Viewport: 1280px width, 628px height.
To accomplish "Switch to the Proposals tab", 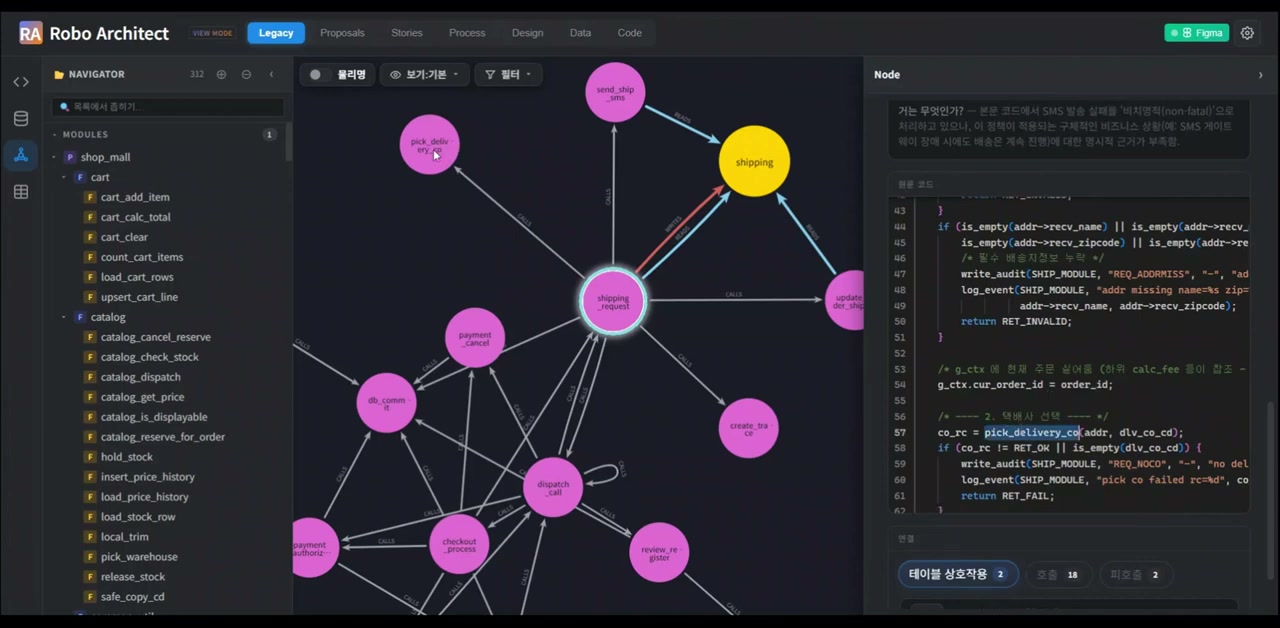I will click(x=342, y=33).
